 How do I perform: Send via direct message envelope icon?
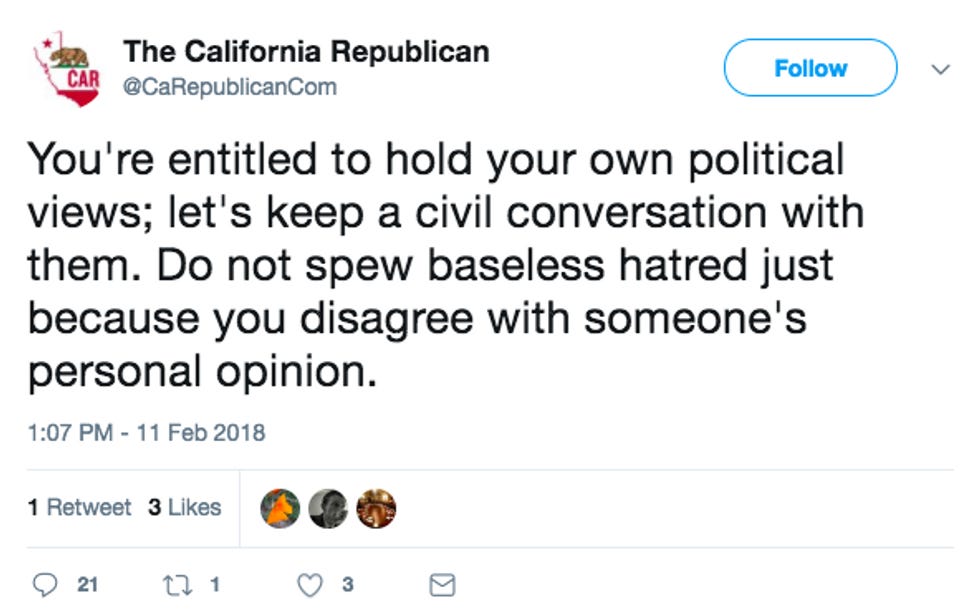pos(442,585)
